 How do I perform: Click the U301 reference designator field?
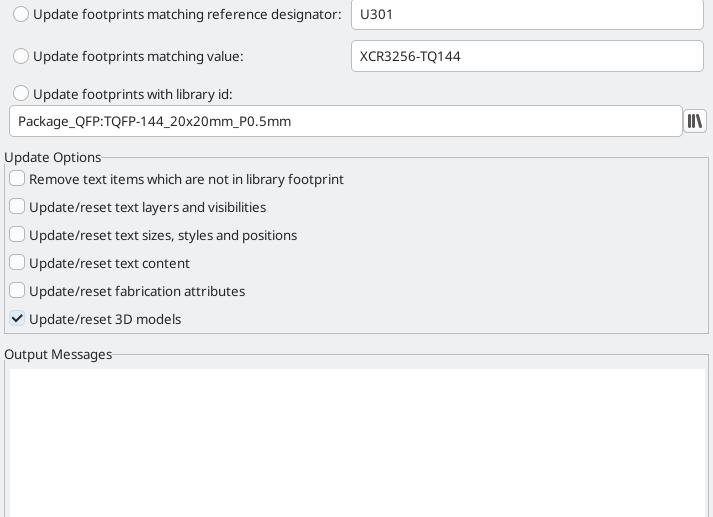527,15
